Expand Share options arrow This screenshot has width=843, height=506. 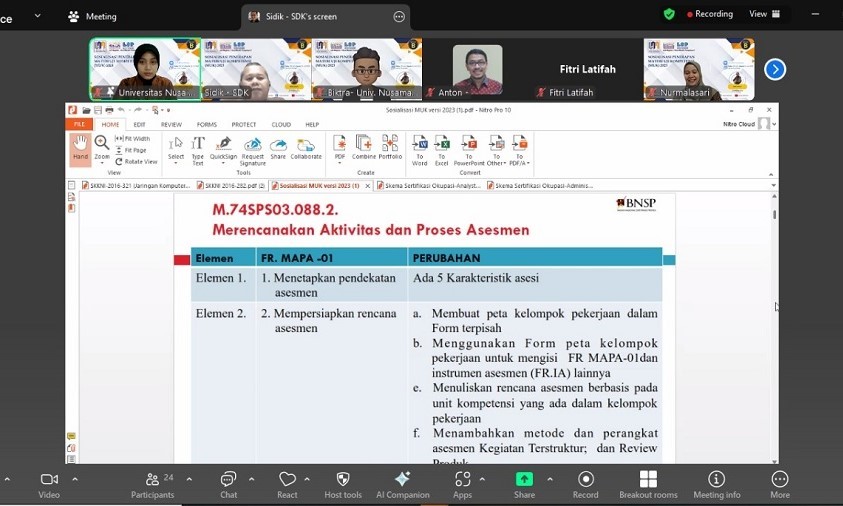pos(550,479)
